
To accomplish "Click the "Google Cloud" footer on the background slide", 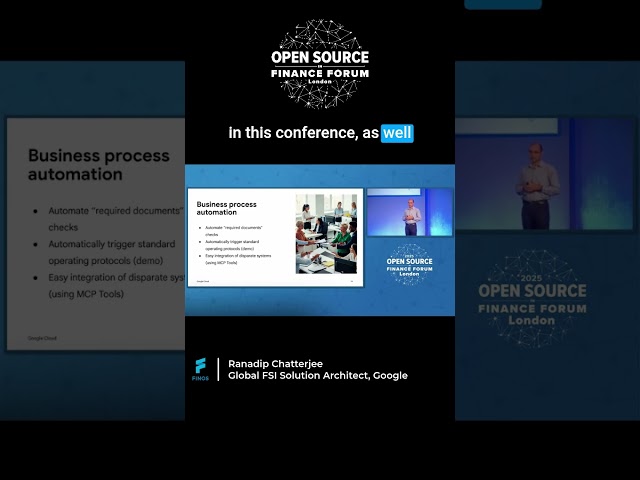I will [x=42, y=338].
